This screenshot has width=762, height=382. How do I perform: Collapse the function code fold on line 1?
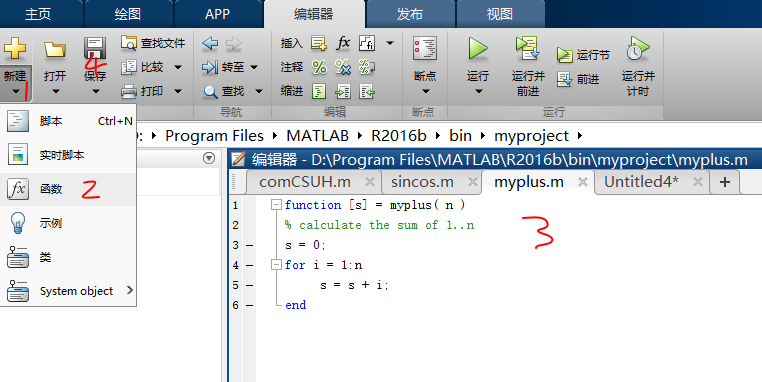click(276, 205)
